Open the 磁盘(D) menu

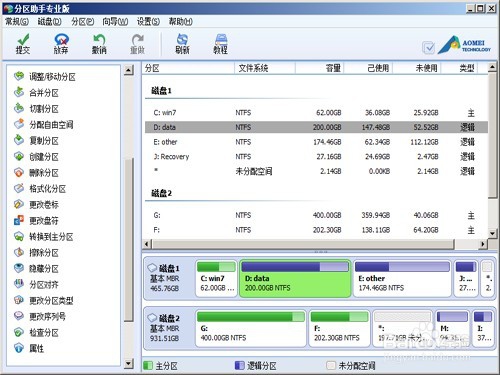point(49,22)
